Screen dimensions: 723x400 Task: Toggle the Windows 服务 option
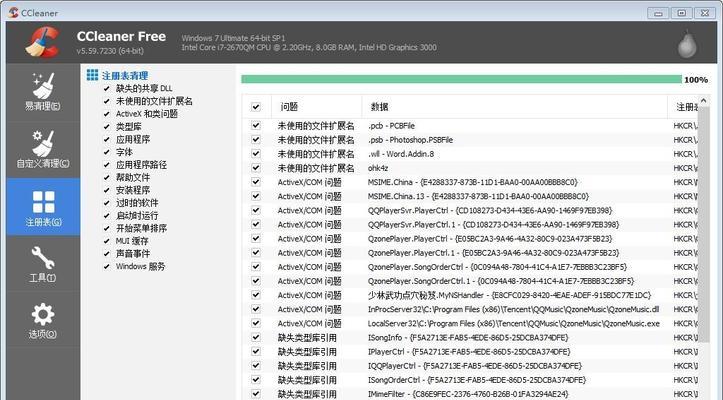(107, 266)
